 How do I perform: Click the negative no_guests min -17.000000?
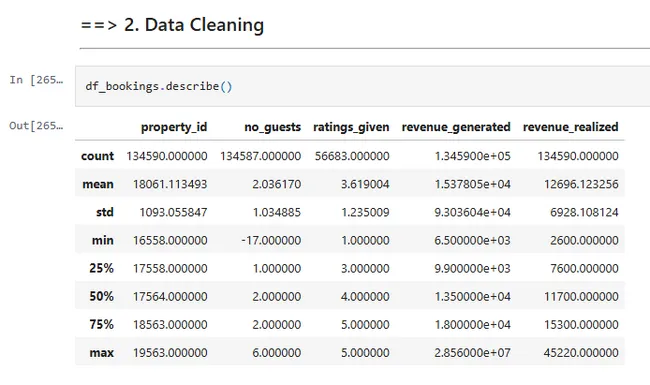pos(271,240)
